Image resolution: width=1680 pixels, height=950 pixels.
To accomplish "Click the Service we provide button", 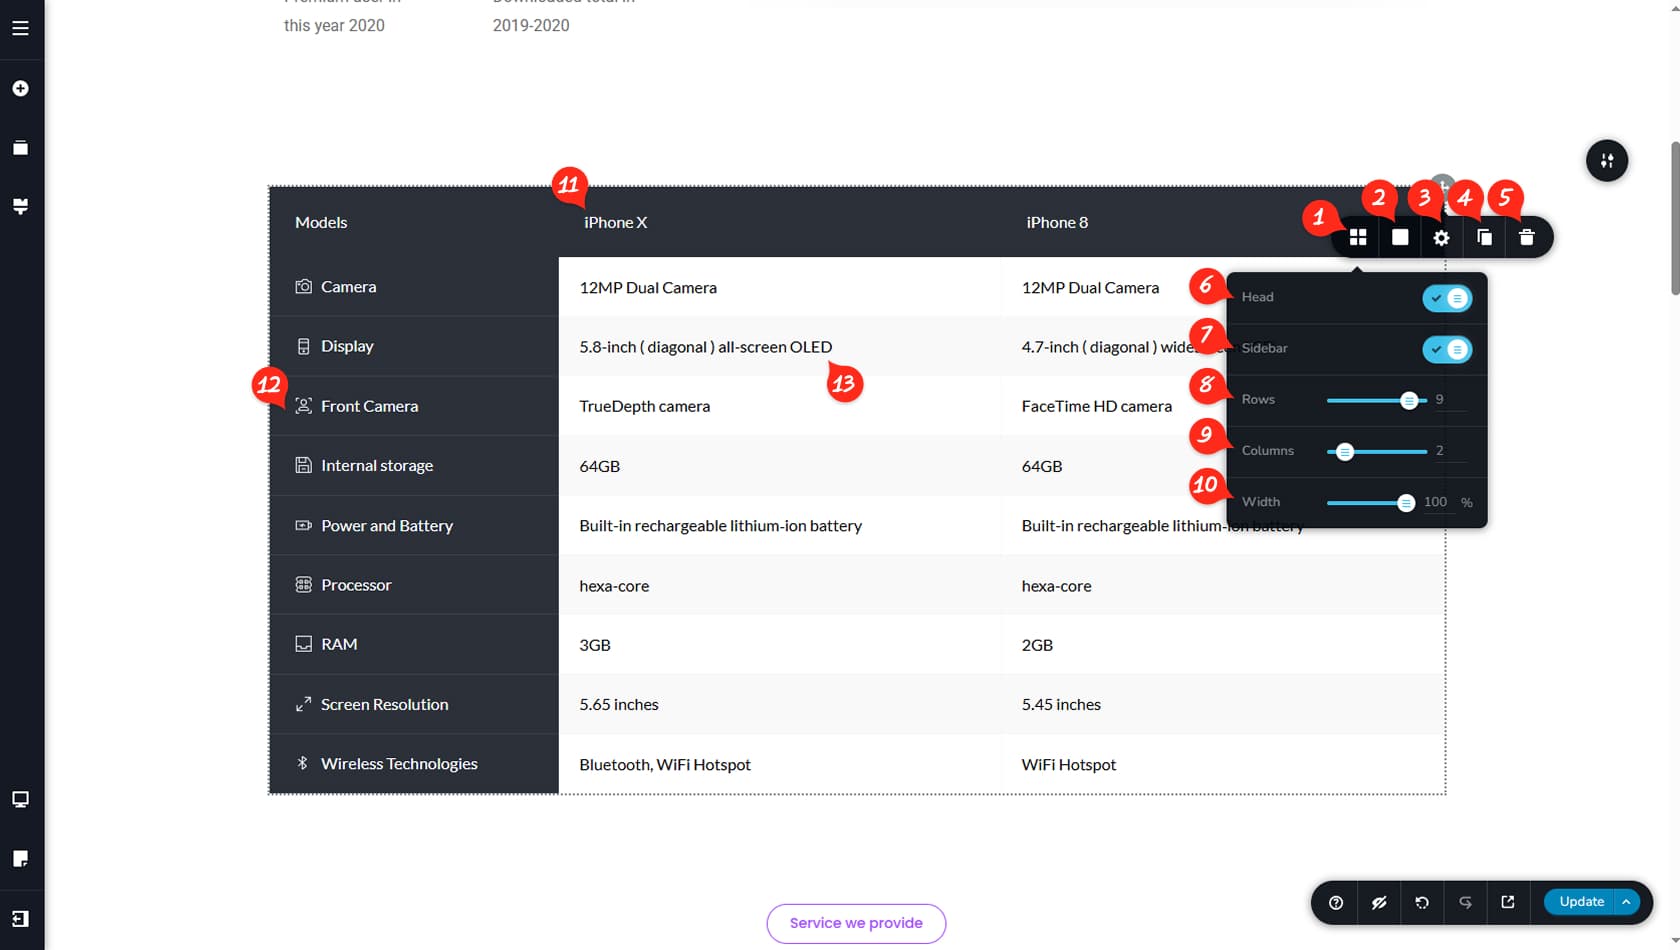I will [856, 923].
